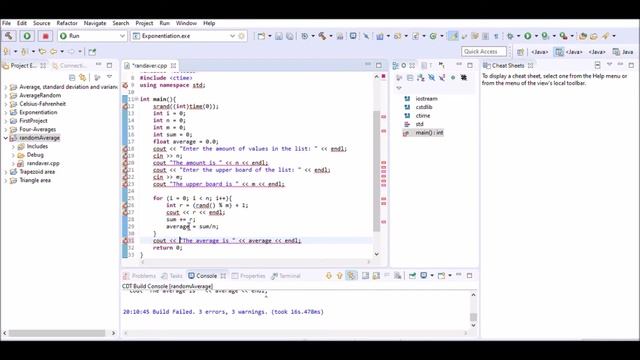Click Collapse All icon in Project Explorer
640x360 pixels.
point(72,77)
